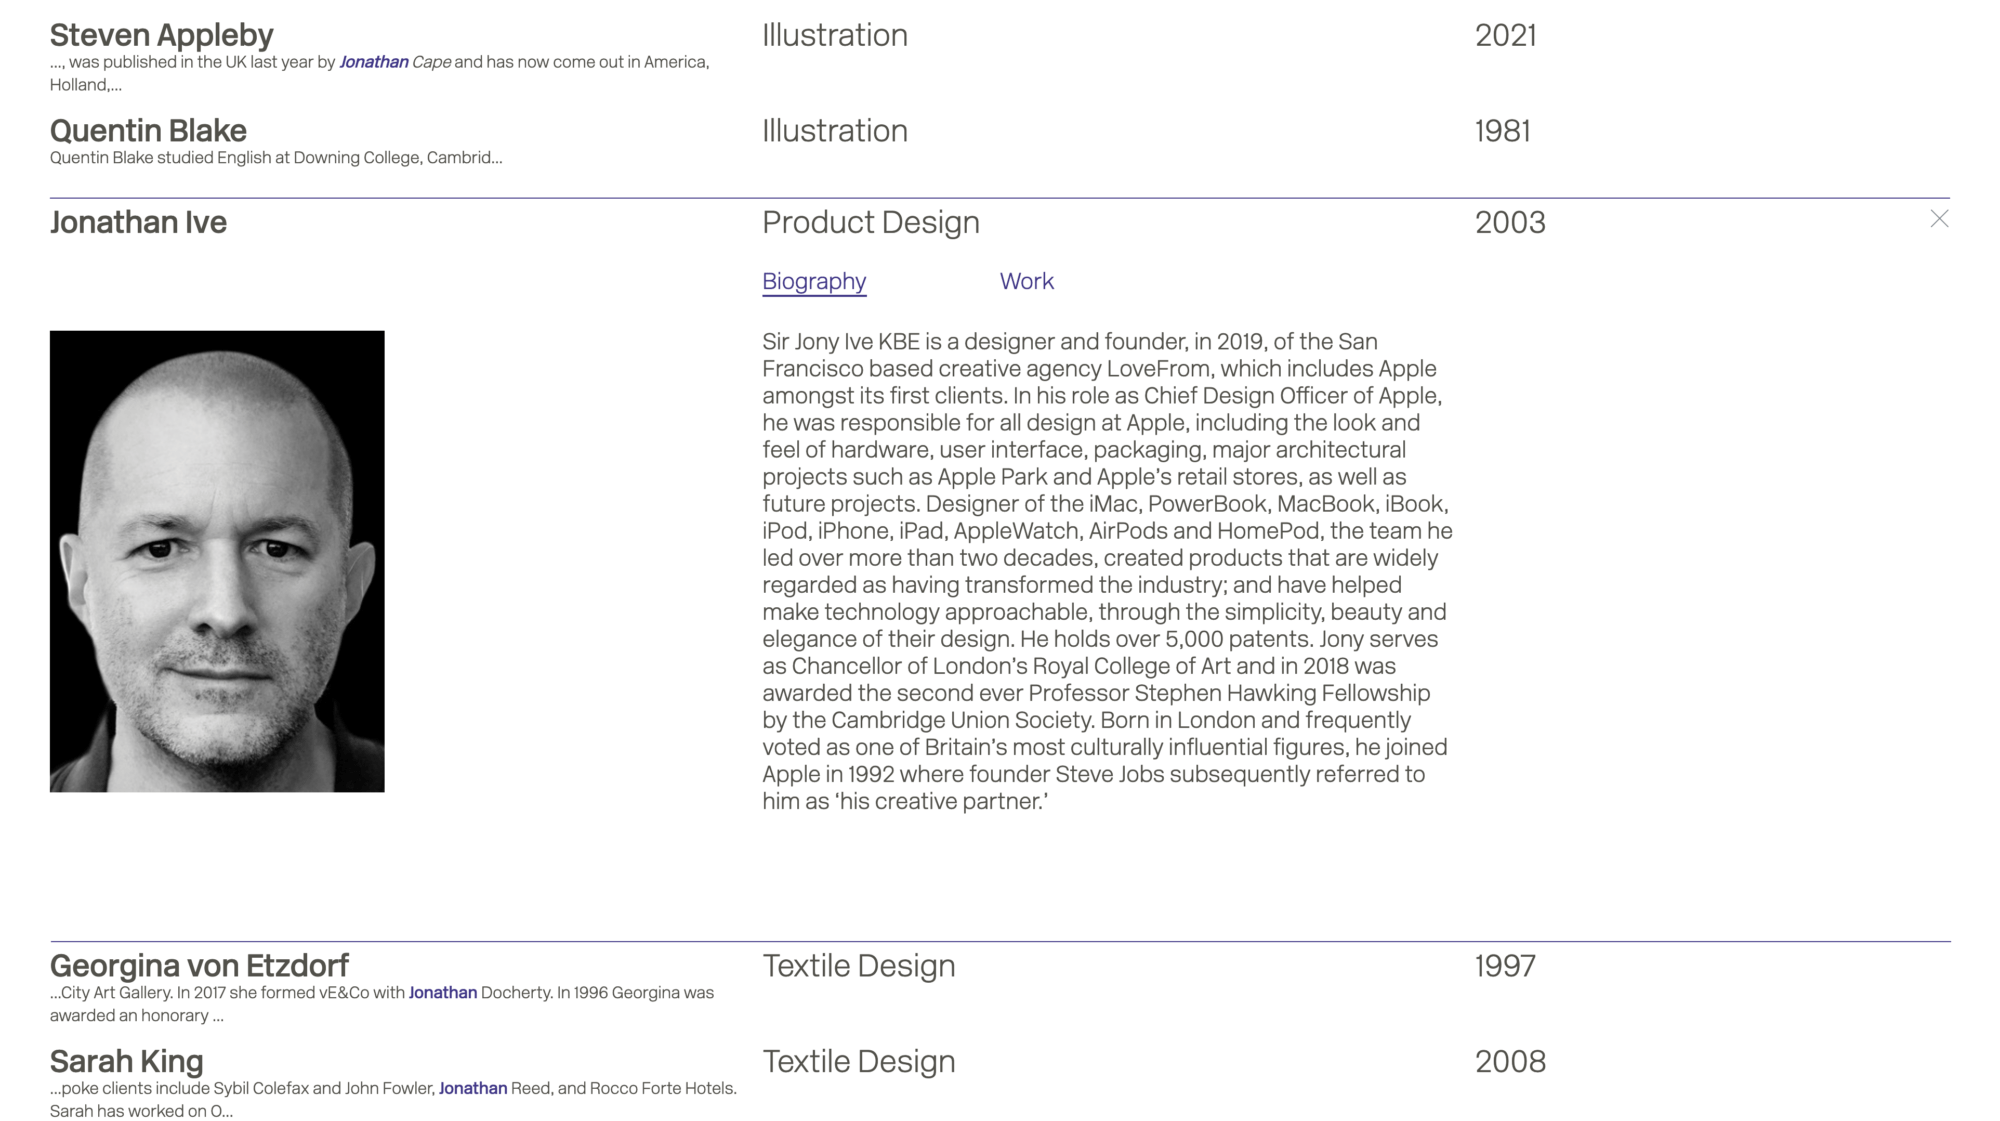Viewport: 2000px width, 1121px height.
Task: Click Textile Design for Sarah King
Action: coord(858,1062)
